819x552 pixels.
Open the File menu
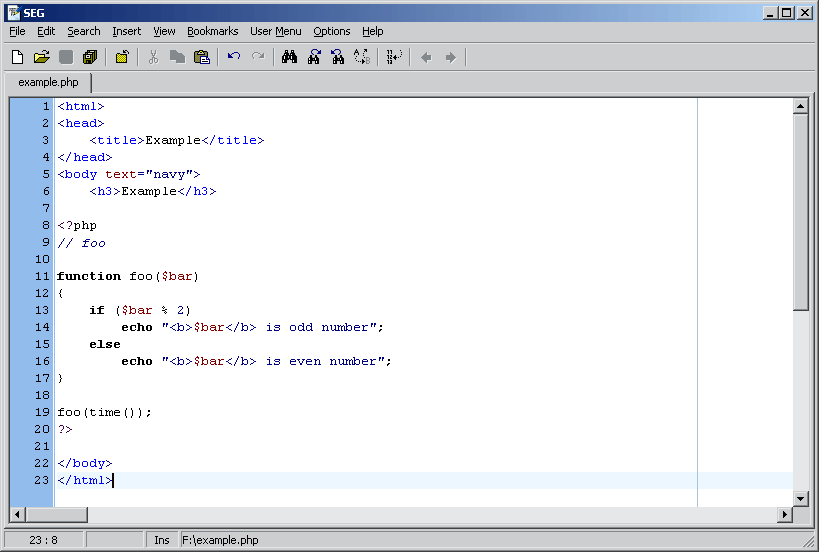pos(17,31)
